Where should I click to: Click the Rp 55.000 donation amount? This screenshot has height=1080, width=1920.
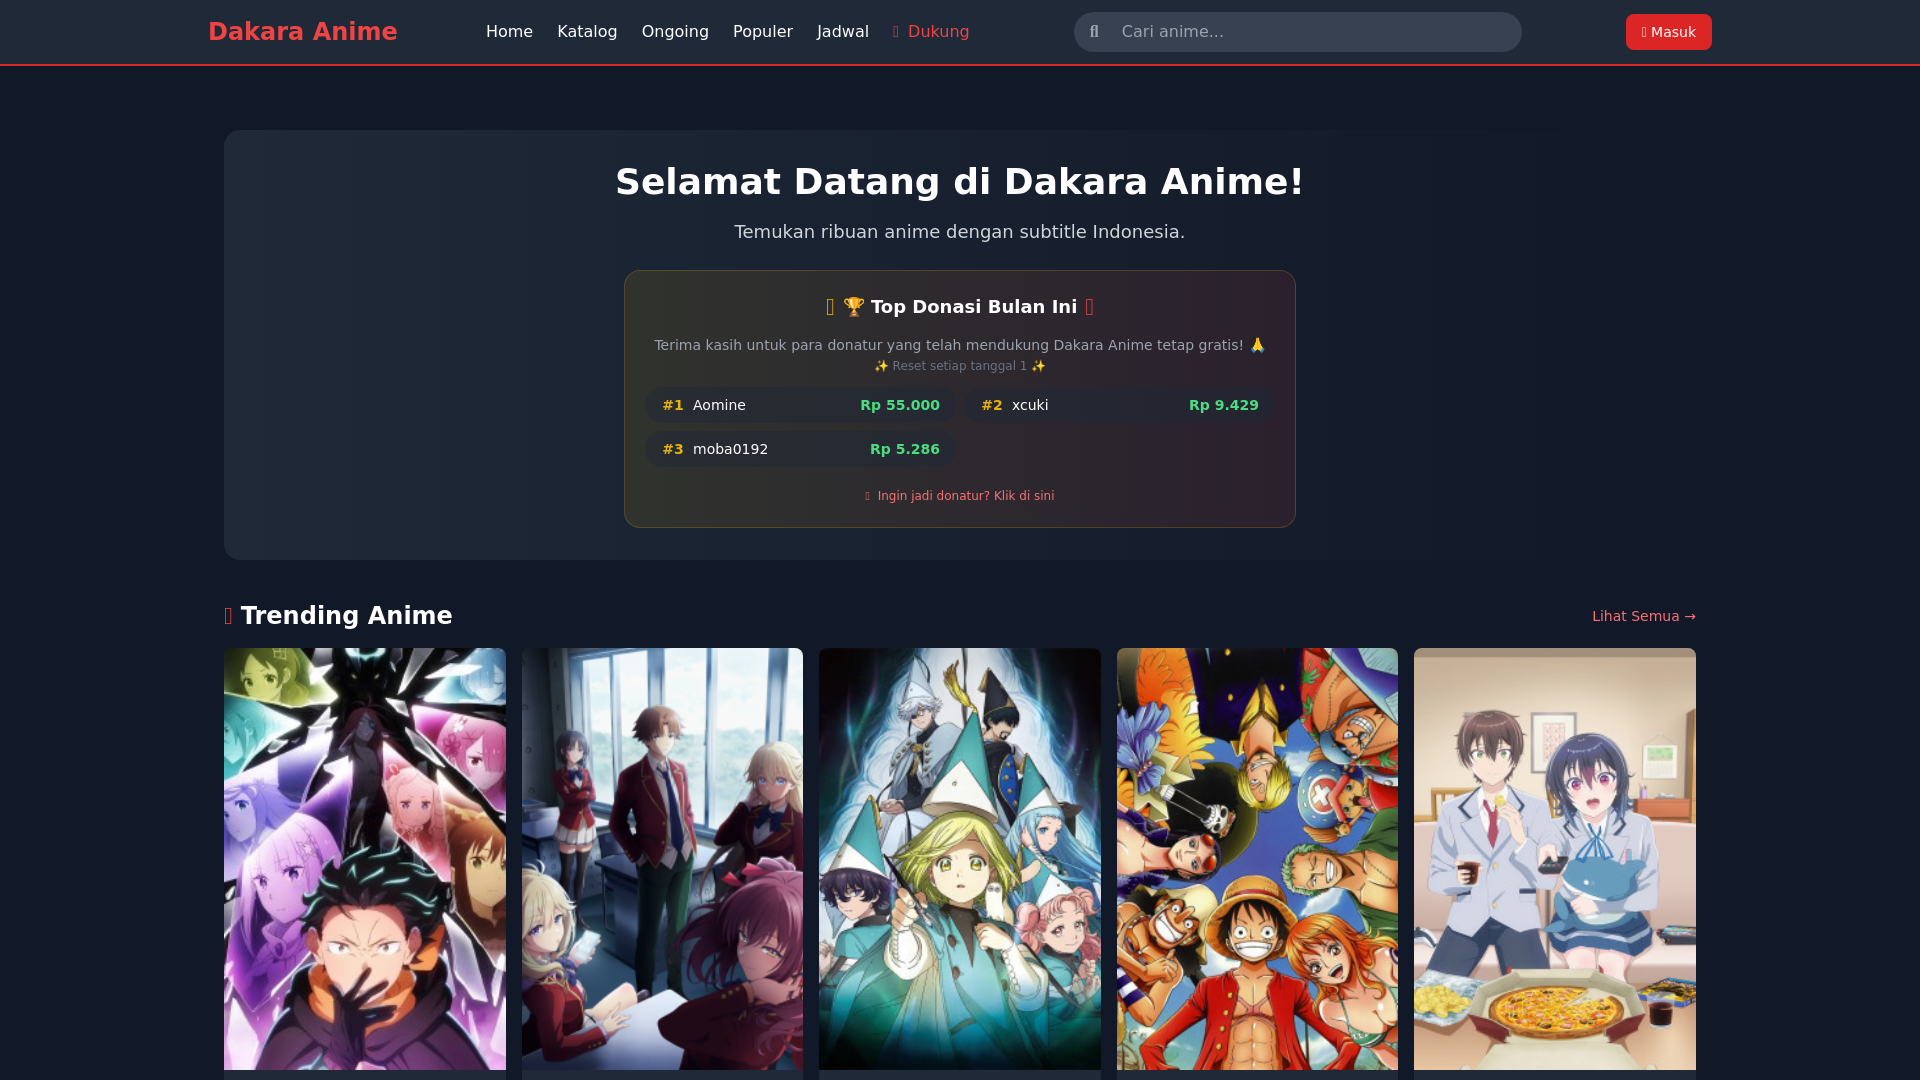pyautogui.click(x=900, y=405)
